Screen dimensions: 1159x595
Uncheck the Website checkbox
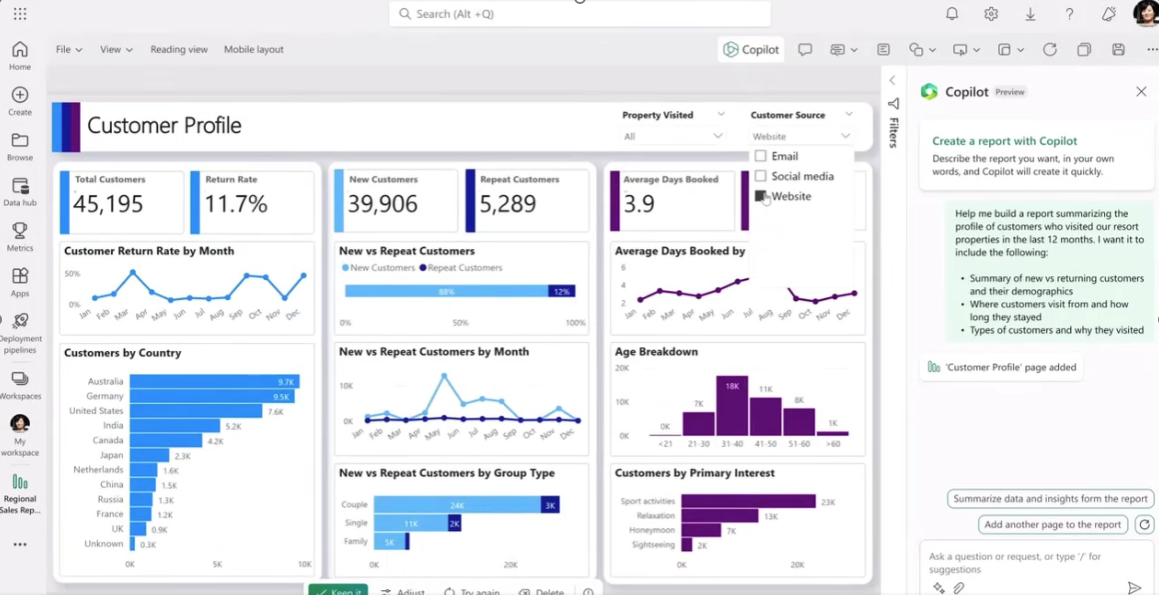click(761, 197)
